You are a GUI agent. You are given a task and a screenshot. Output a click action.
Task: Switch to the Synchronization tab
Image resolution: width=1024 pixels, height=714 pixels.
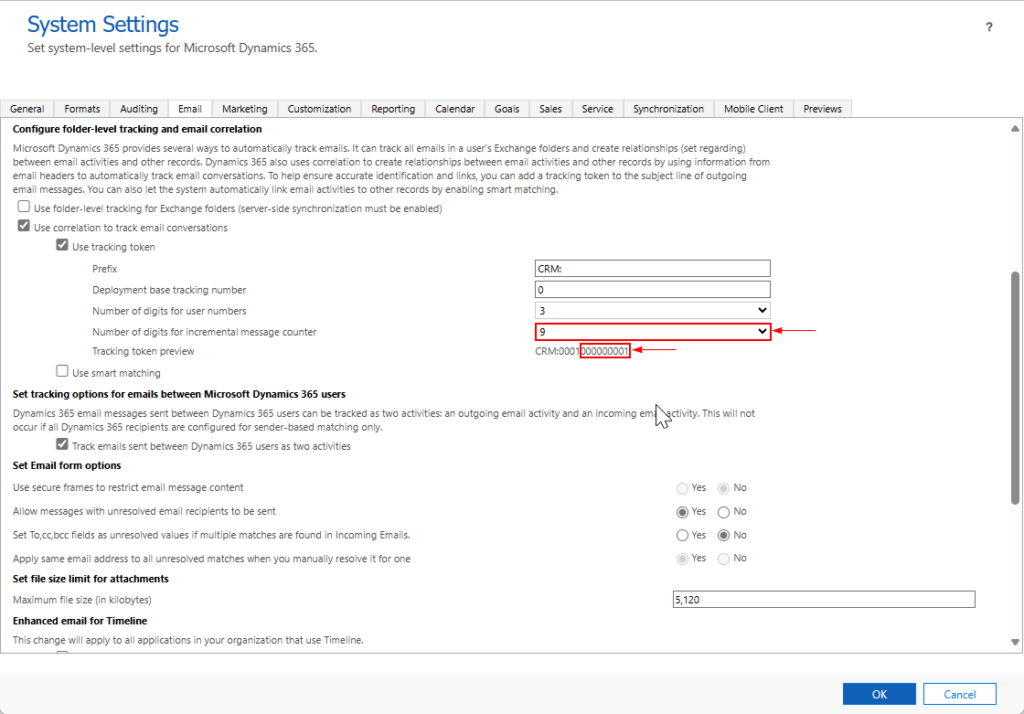pos(666,108)
